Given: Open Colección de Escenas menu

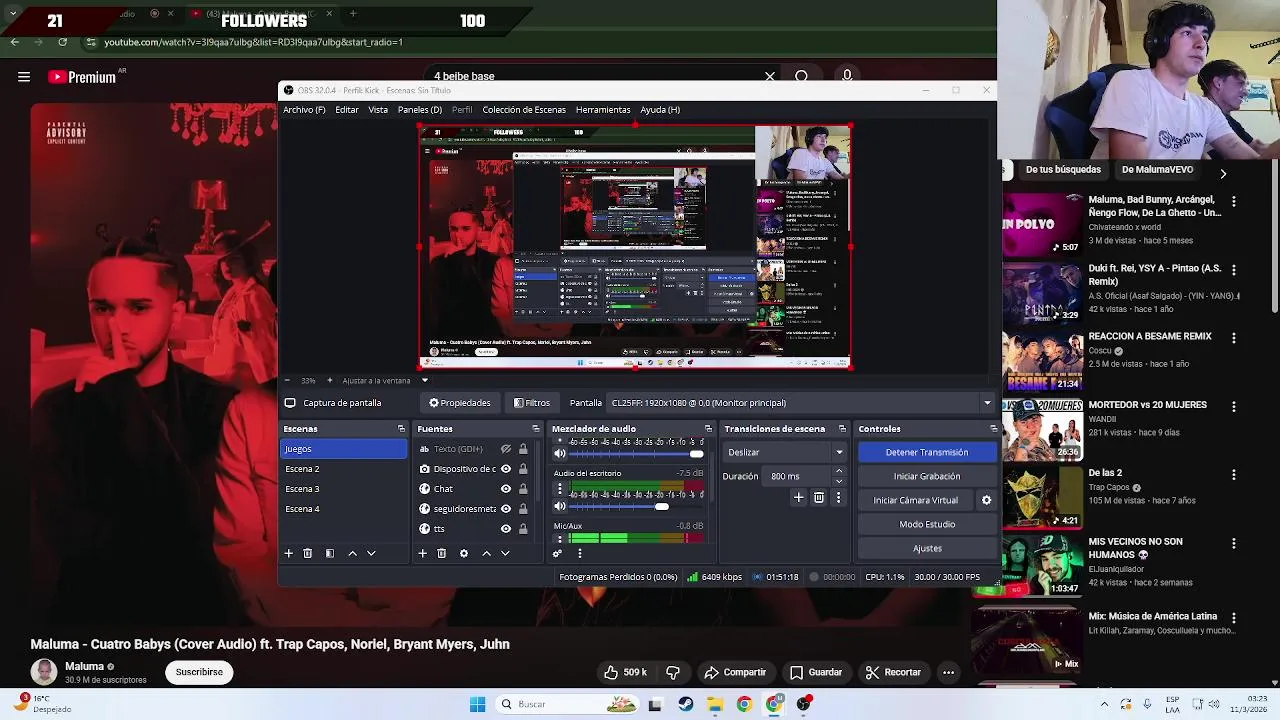Looking at the screenshot, I should point(524,110).
